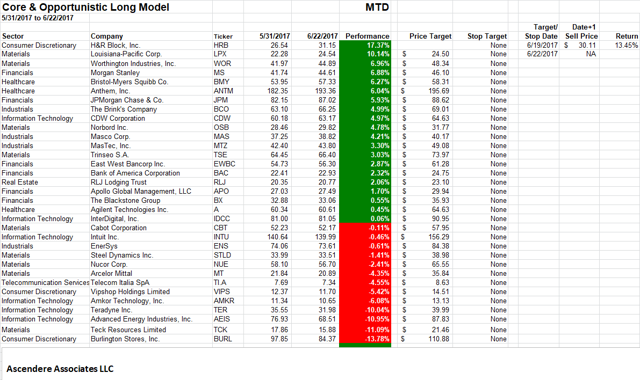Select the Morgan Stanley company cell

[x=151, y=73]
